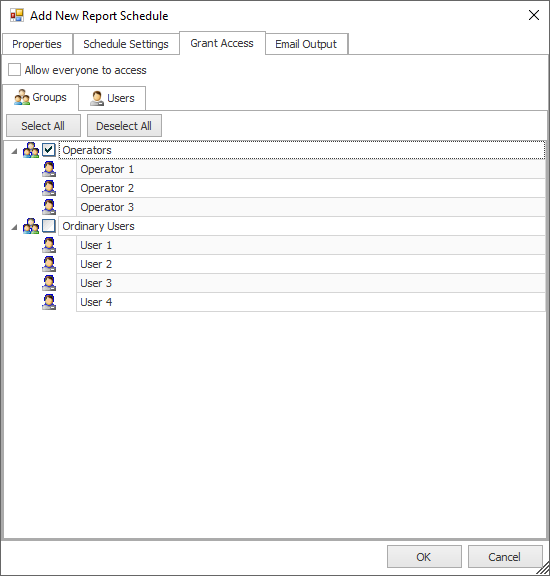Select the Operator 2 row
The height and width of the screenshot is (576, 550).
pos(311,188)
